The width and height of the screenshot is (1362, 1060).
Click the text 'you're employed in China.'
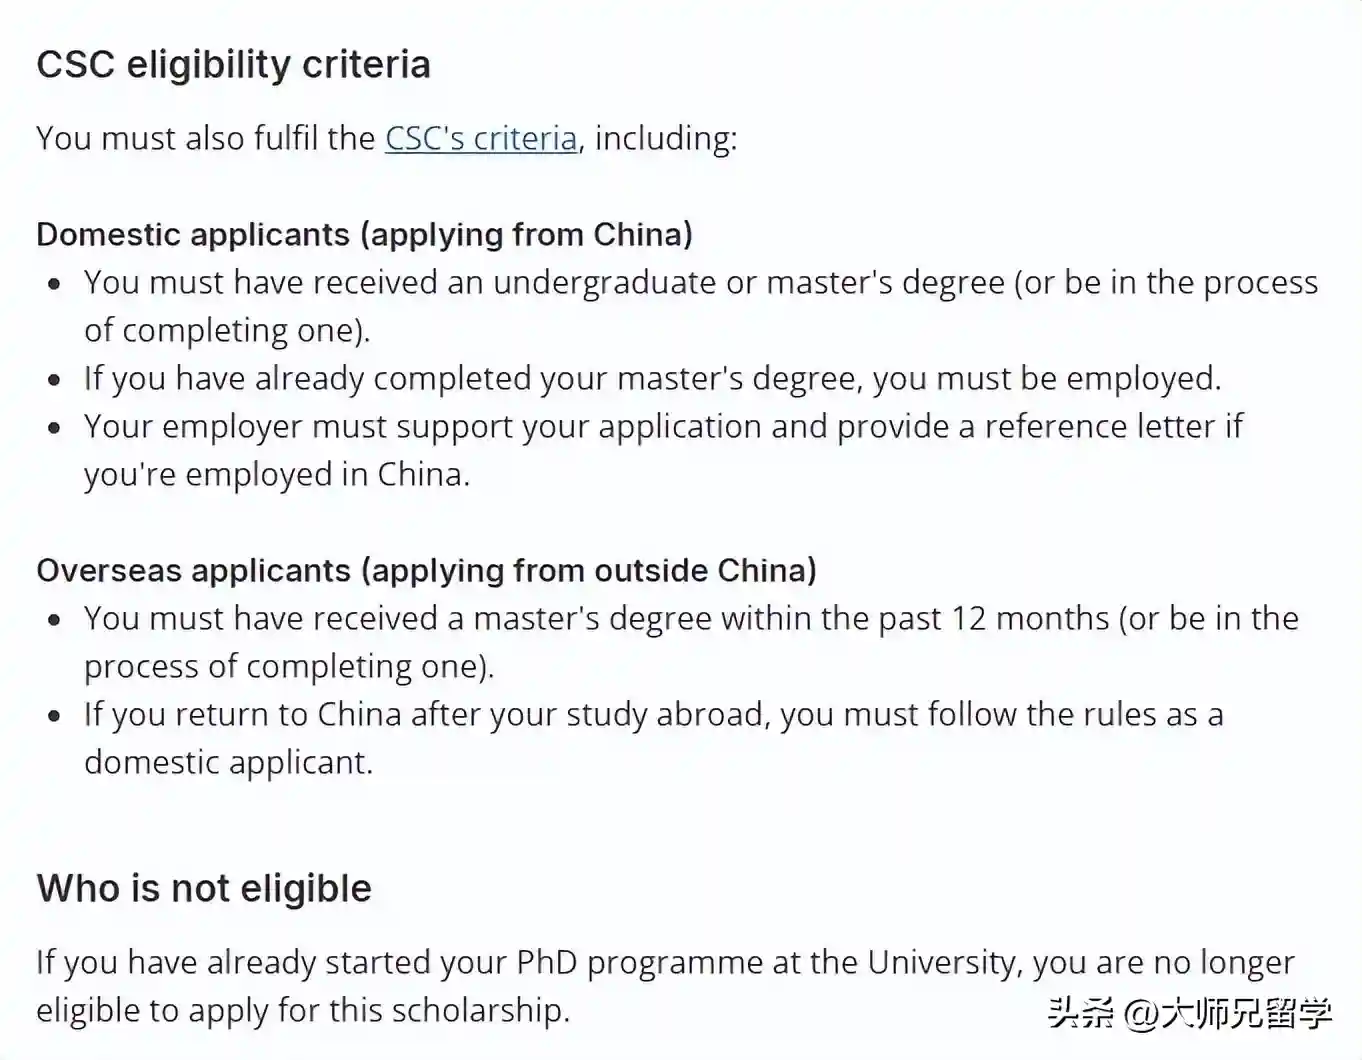pos(276,474)
